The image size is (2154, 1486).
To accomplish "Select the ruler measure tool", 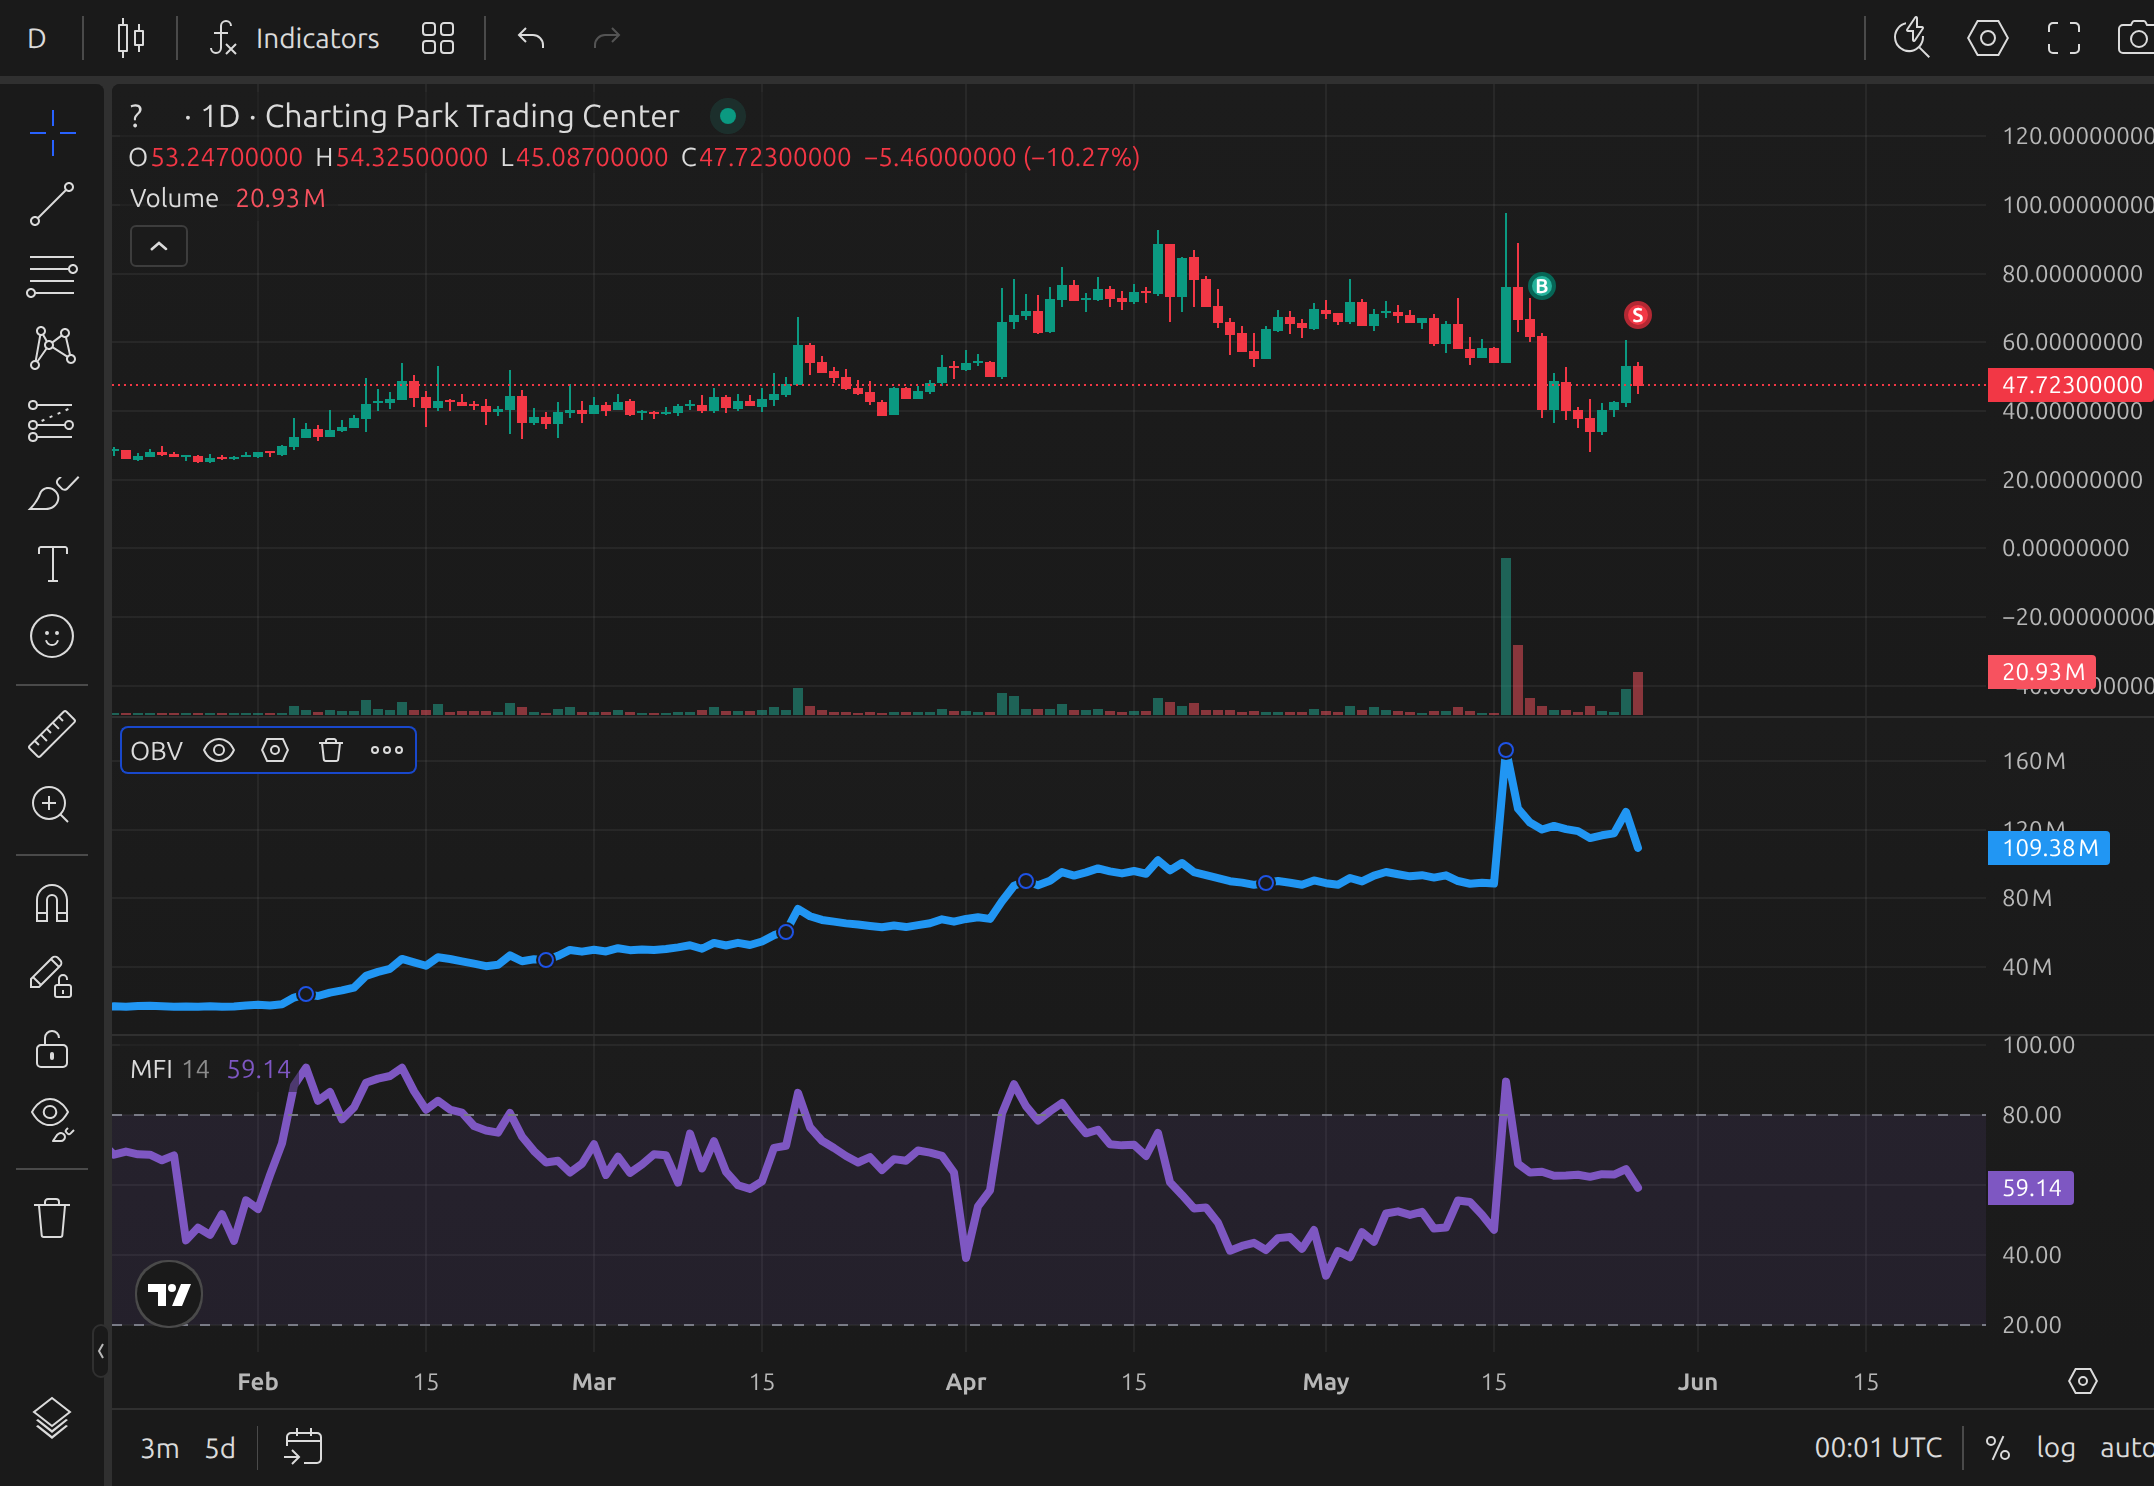I will click(52, 733).
